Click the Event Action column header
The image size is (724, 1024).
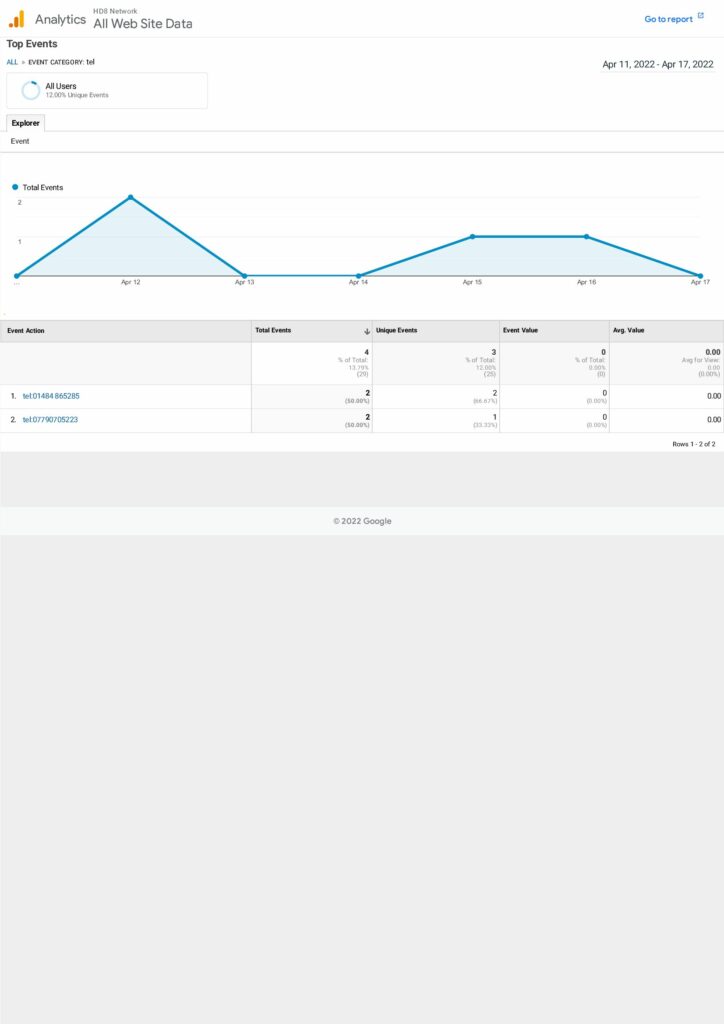[26, 331]
